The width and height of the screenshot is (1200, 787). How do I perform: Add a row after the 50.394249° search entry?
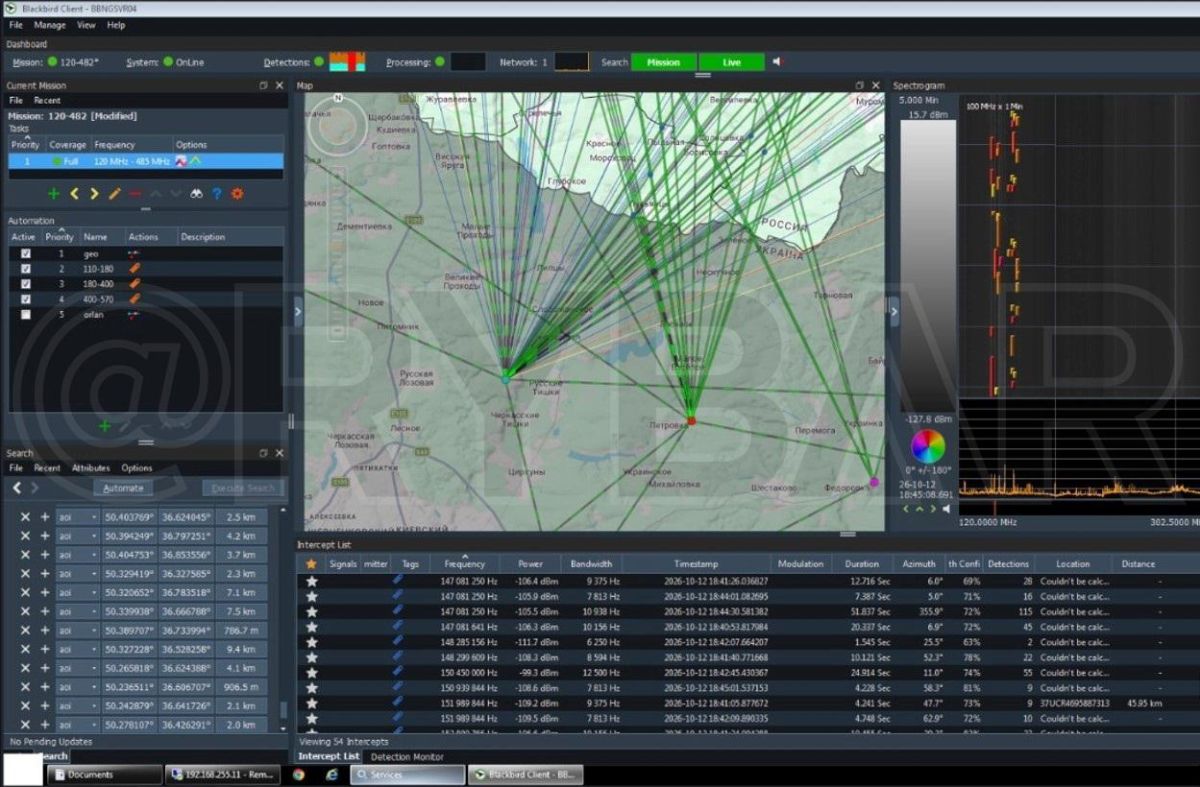click(45, 536)
